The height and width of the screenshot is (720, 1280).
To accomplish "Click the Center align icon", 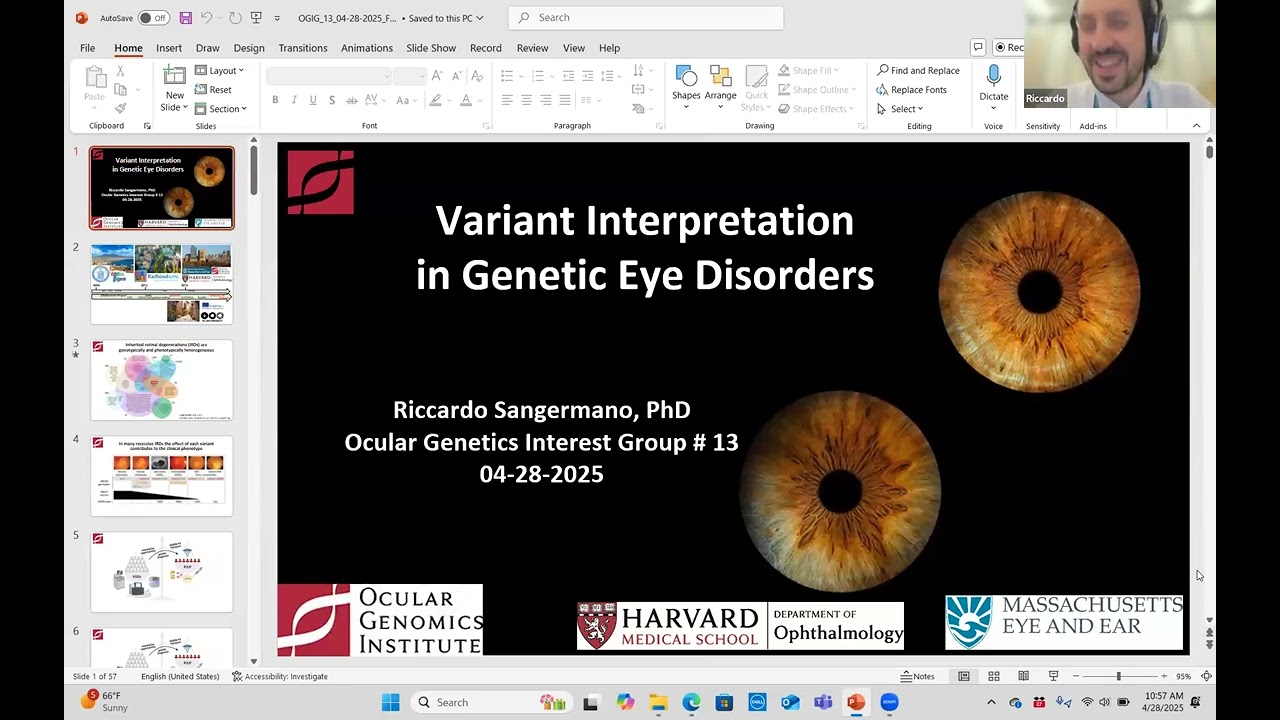I will (526, 100).
